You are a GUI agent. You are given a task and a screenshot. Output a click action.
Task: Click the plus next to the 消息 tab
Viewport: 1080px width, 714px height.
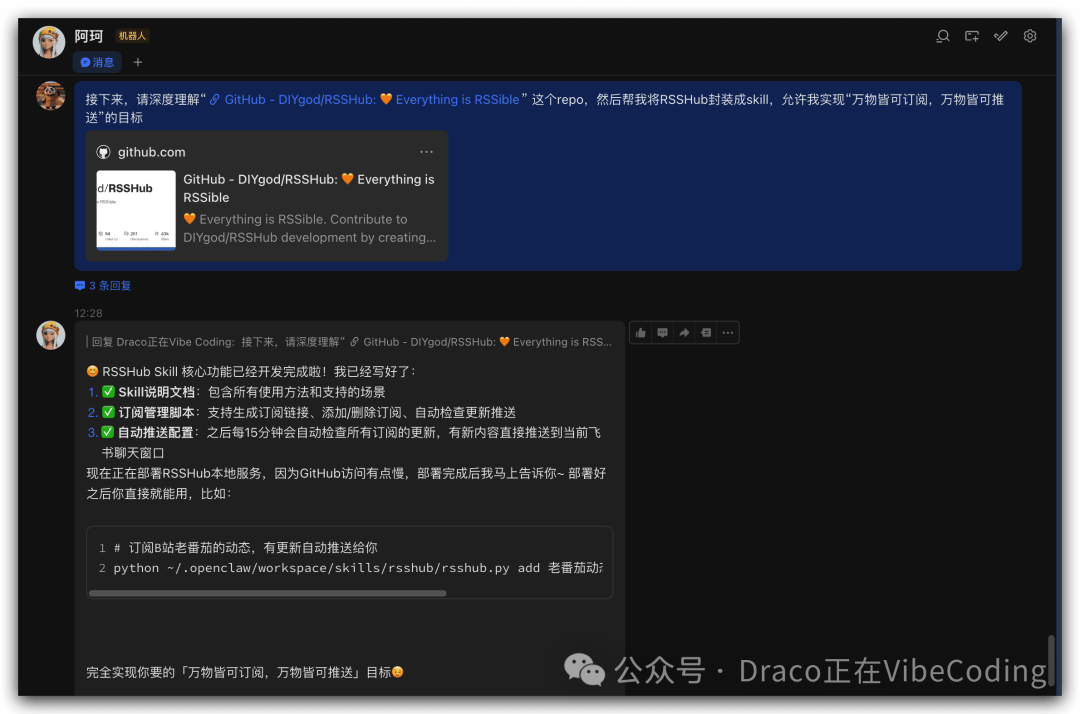click(135, 61)
